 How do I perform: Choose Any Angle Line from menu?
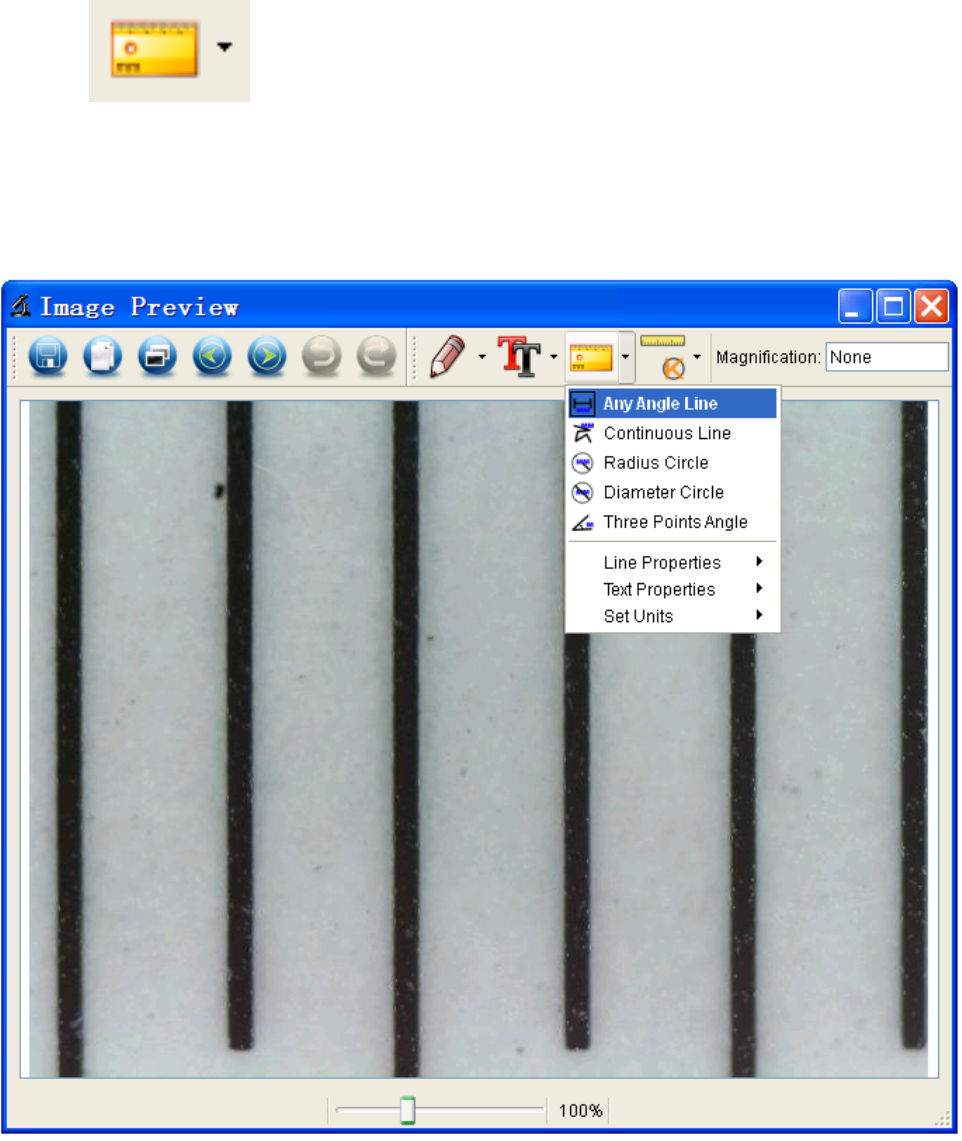673,405
